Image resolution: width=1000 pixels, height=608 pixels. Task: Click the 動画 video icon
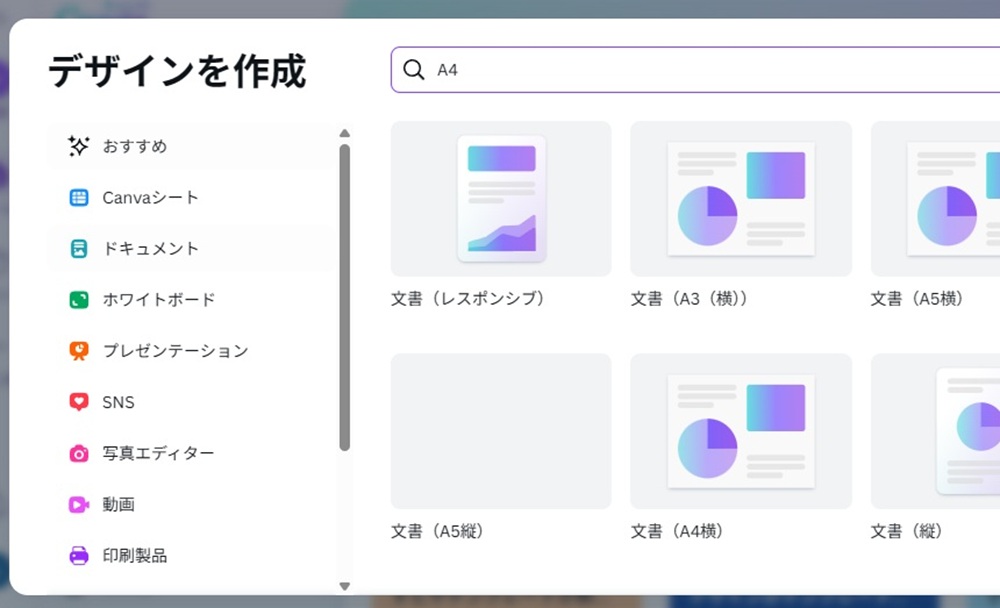pos(79,505)
